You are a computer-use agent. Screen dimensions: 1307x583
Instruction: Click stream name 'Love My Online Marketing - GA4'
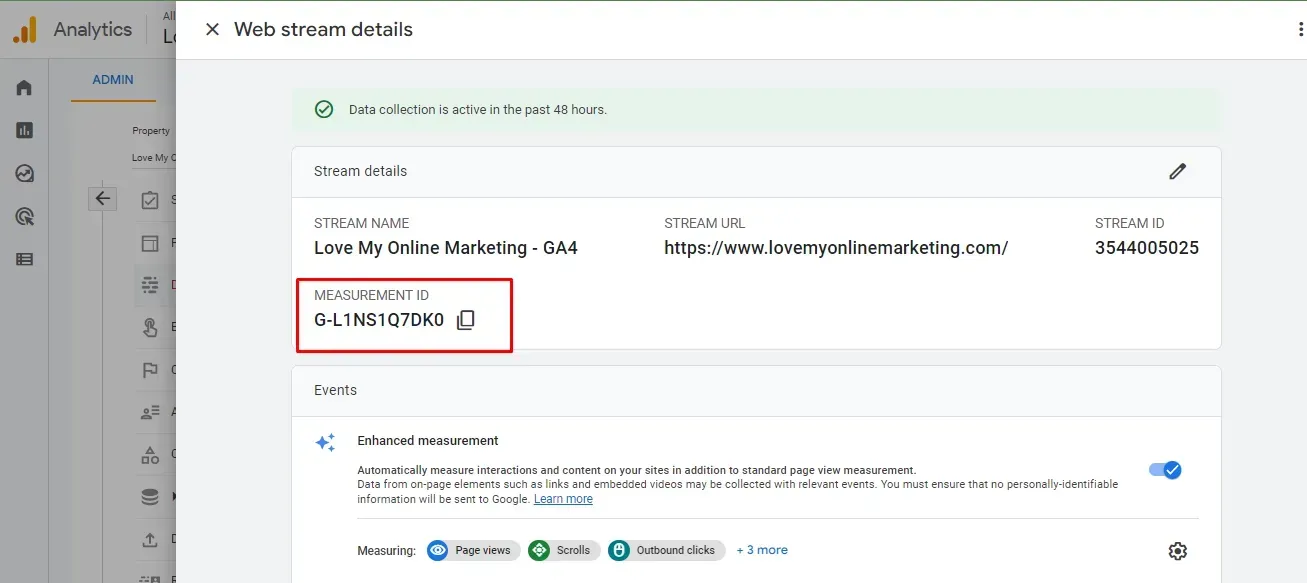(x=446, y=248)
